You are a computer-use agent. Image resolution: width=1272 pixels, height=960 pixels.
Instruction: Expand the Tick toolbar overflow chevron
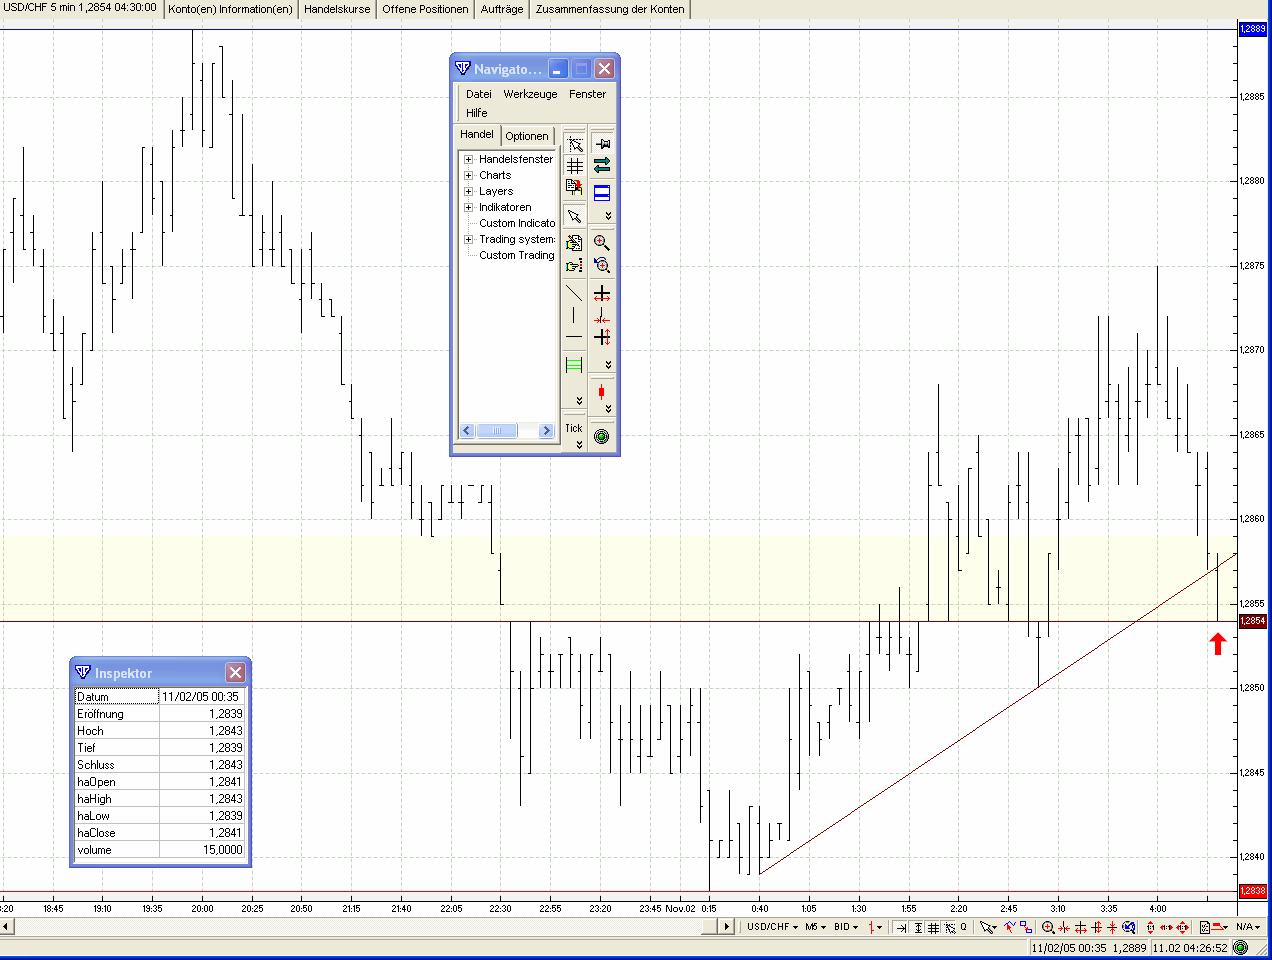coord(580,444)
